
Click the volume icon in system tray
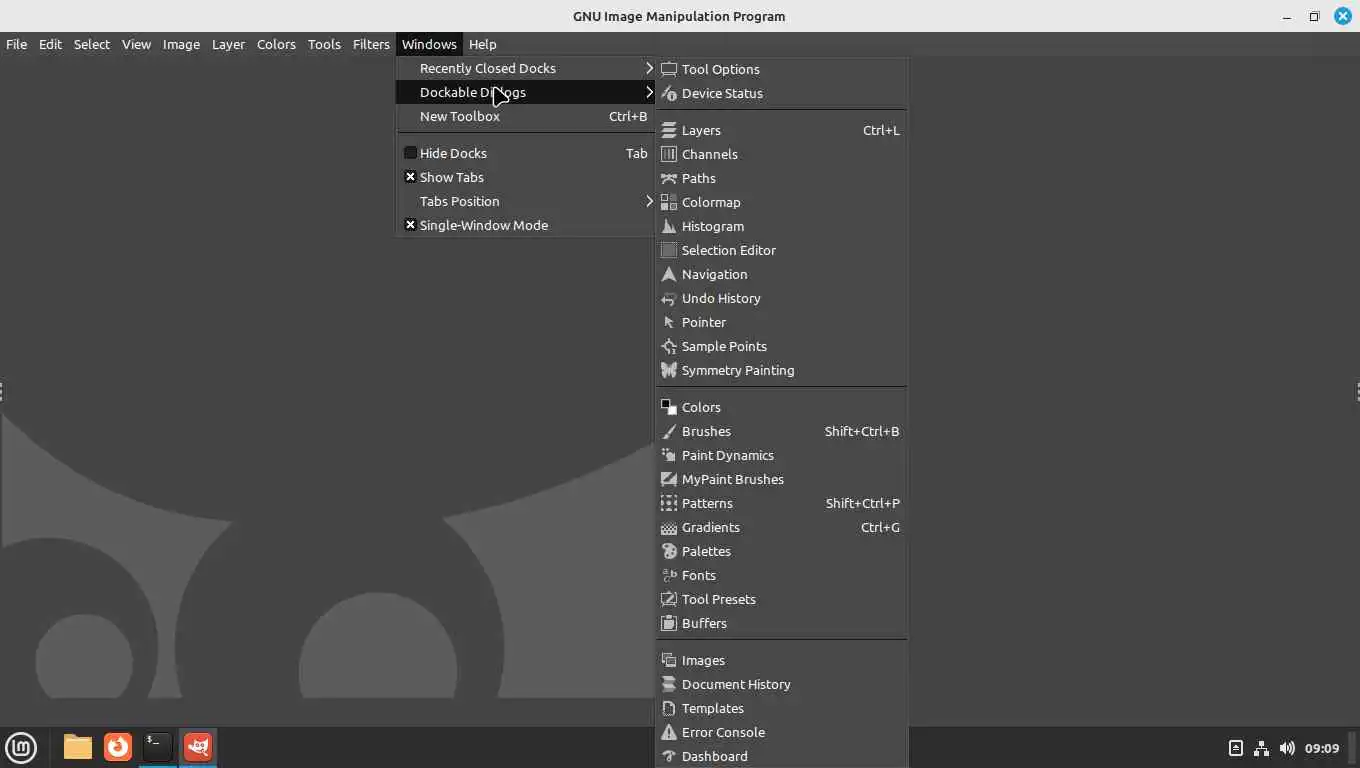coord(1287,748)
